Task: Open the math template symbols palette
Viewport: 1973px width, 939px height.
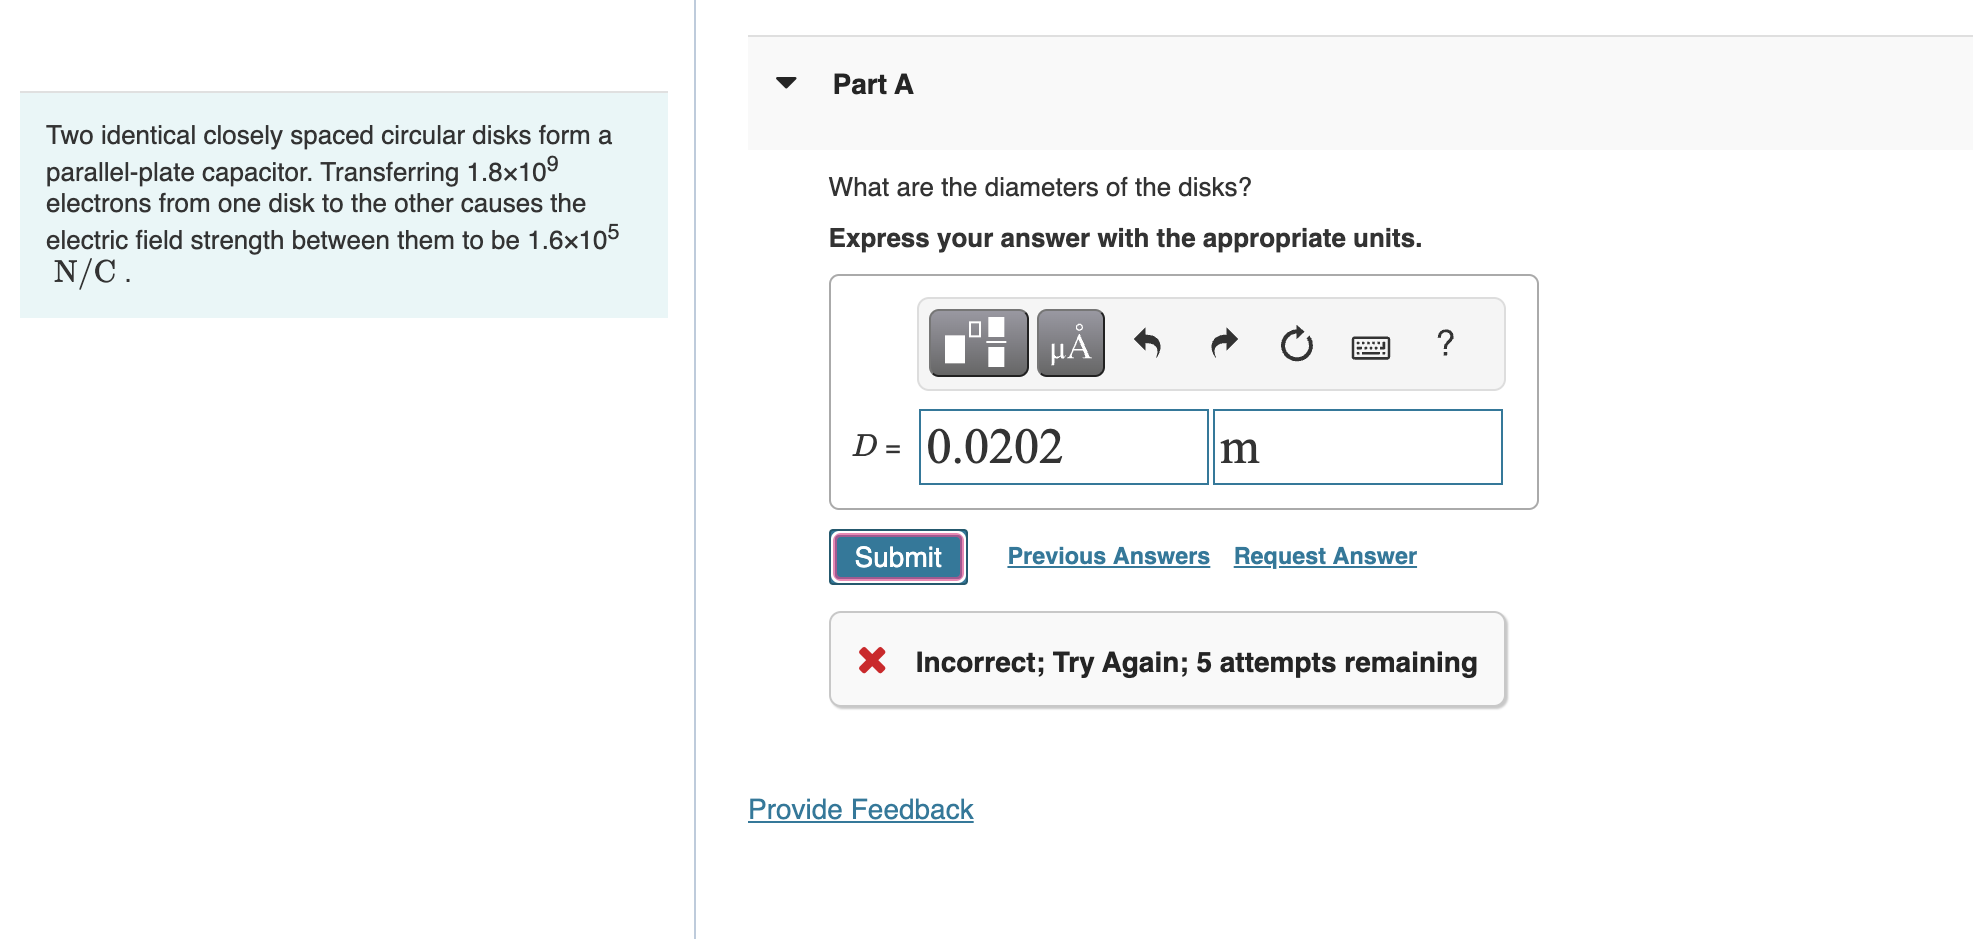Action: coord(977,343)
